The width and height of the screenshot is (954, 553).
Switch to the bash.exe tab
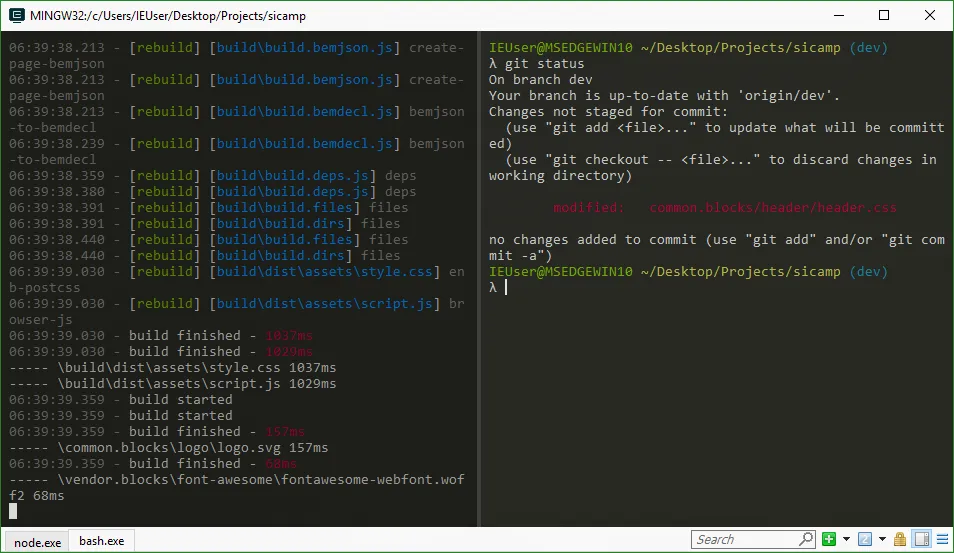(101, 541)
